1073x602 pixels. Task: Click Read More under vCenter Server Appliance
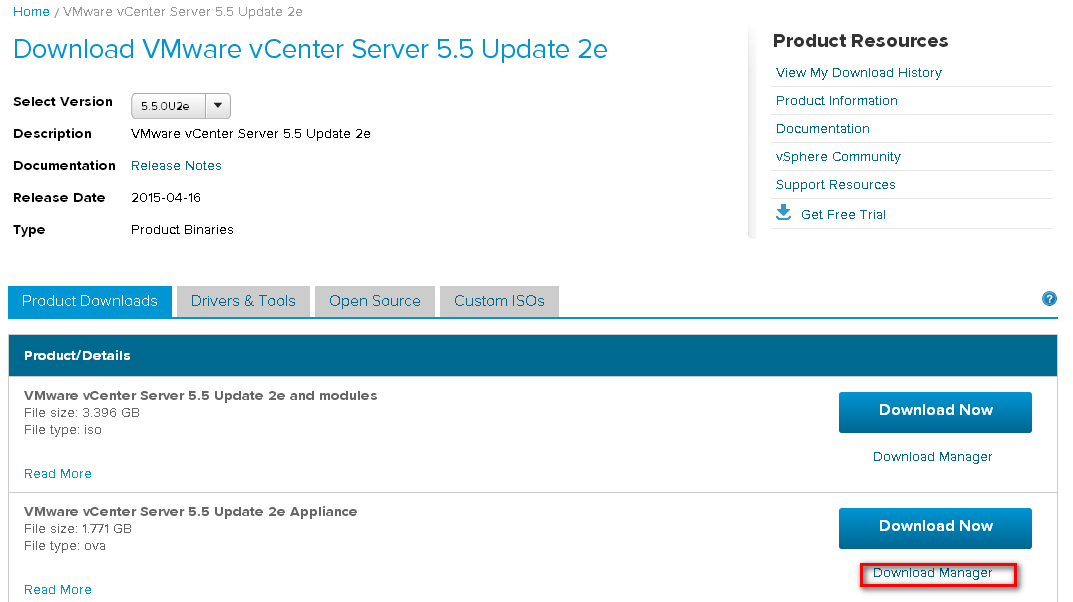click(57, 590)
